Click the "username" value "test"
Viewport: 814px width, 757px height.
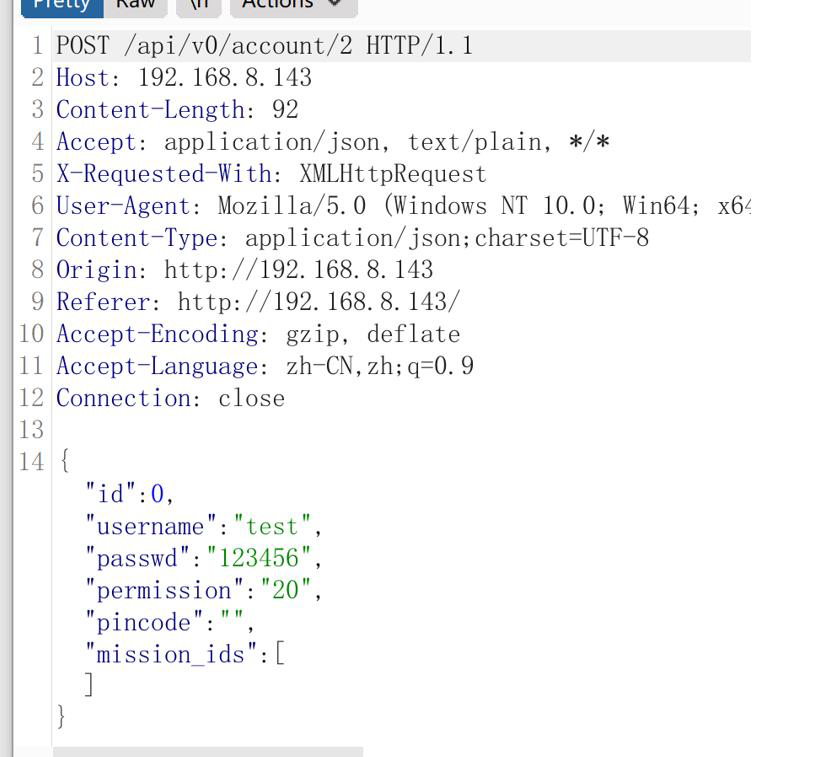click(273, 526)
